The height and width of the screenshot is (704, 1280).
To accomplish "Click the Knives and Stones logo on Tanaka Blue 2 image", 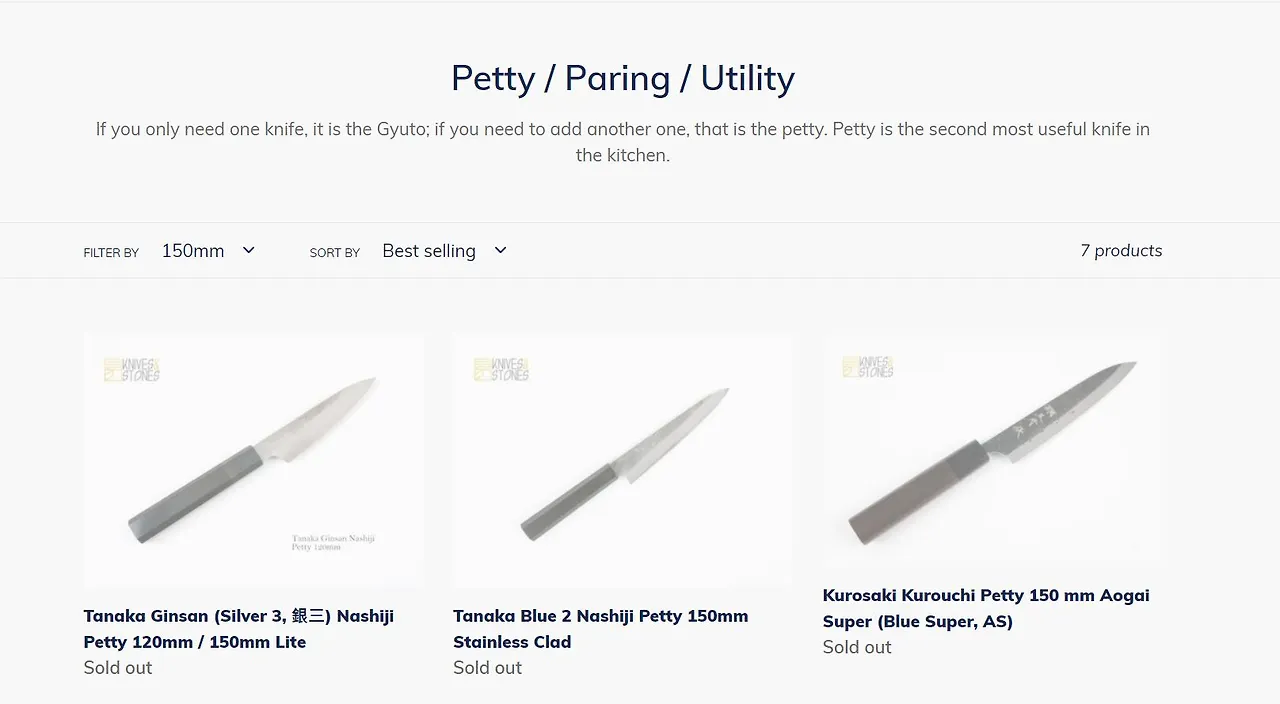I will coord(501,370).
